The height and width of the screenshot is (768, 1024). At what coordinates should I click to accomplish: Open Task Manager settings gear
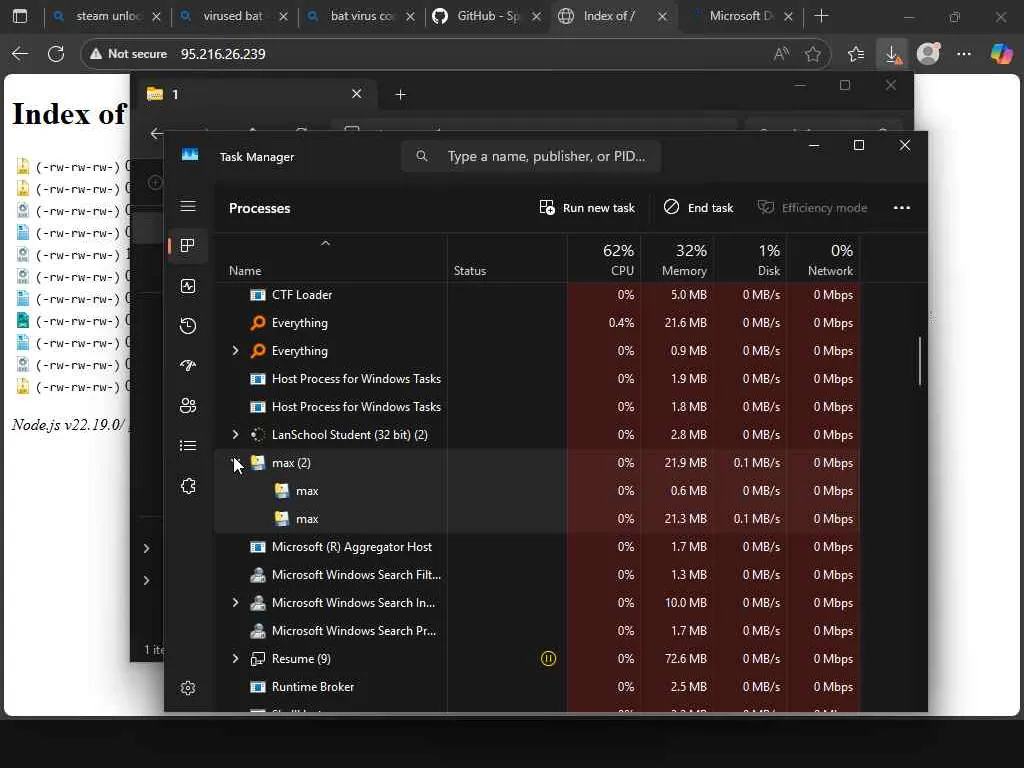pos(188,688)
